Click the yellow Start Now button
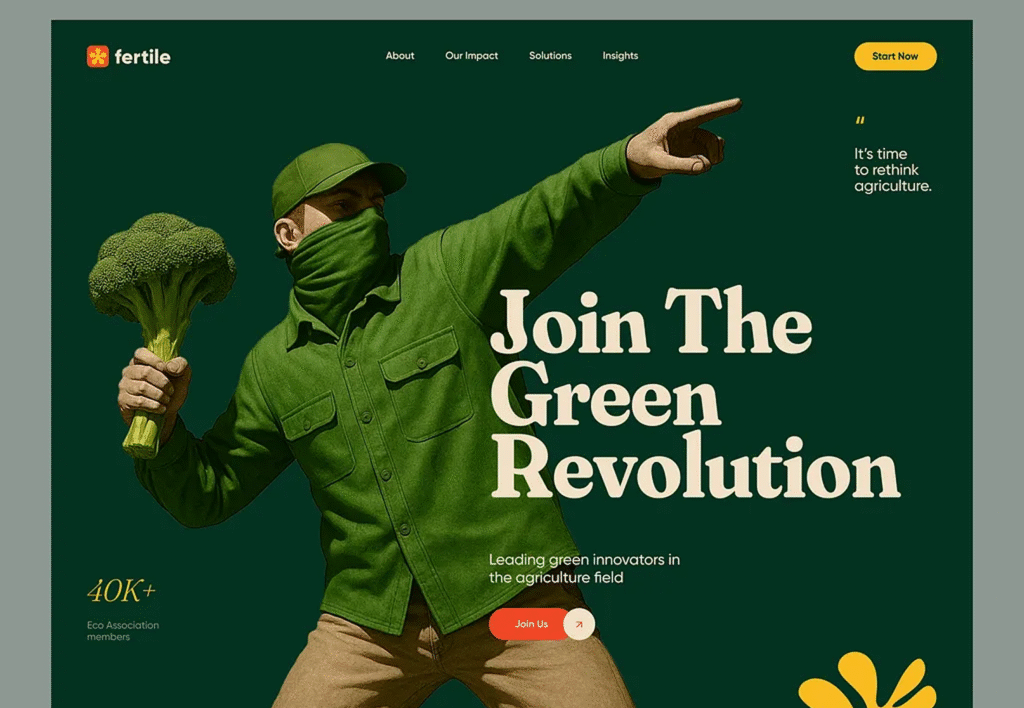1024x708 pixels. point(895,56)
